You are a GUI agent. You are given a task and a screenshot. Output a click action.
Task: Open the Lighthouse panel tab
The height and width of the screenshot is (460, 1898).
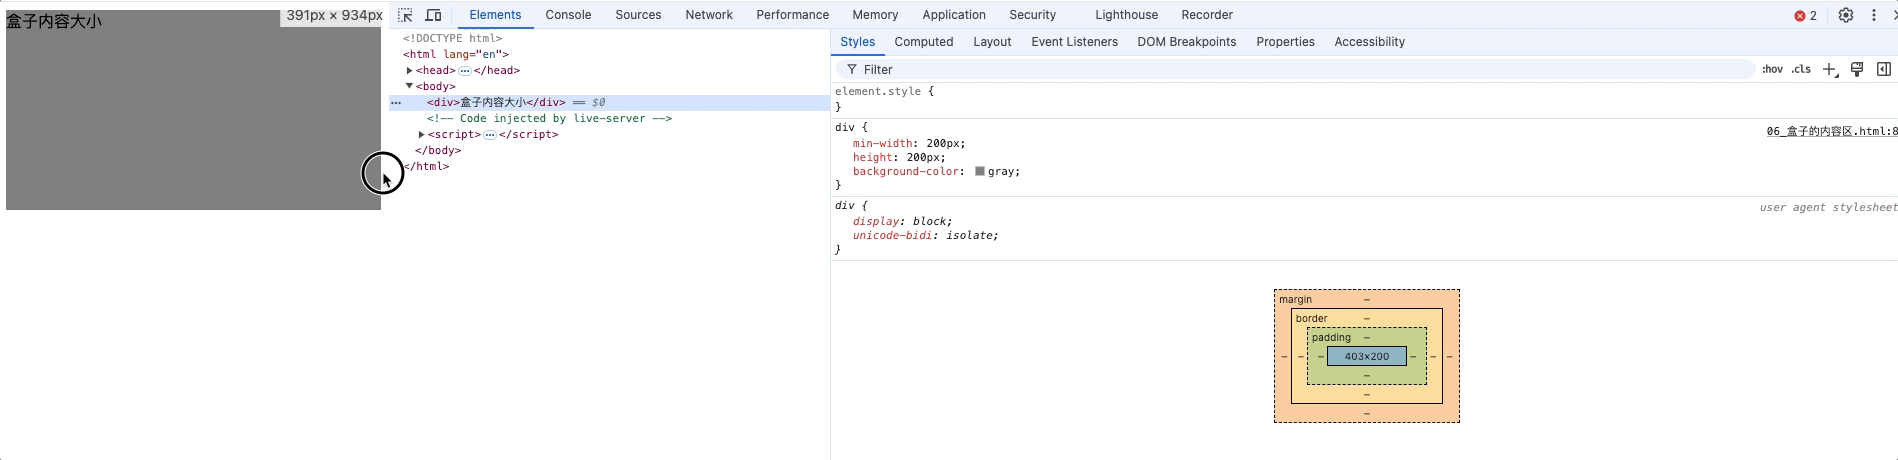coord(1126,15)
